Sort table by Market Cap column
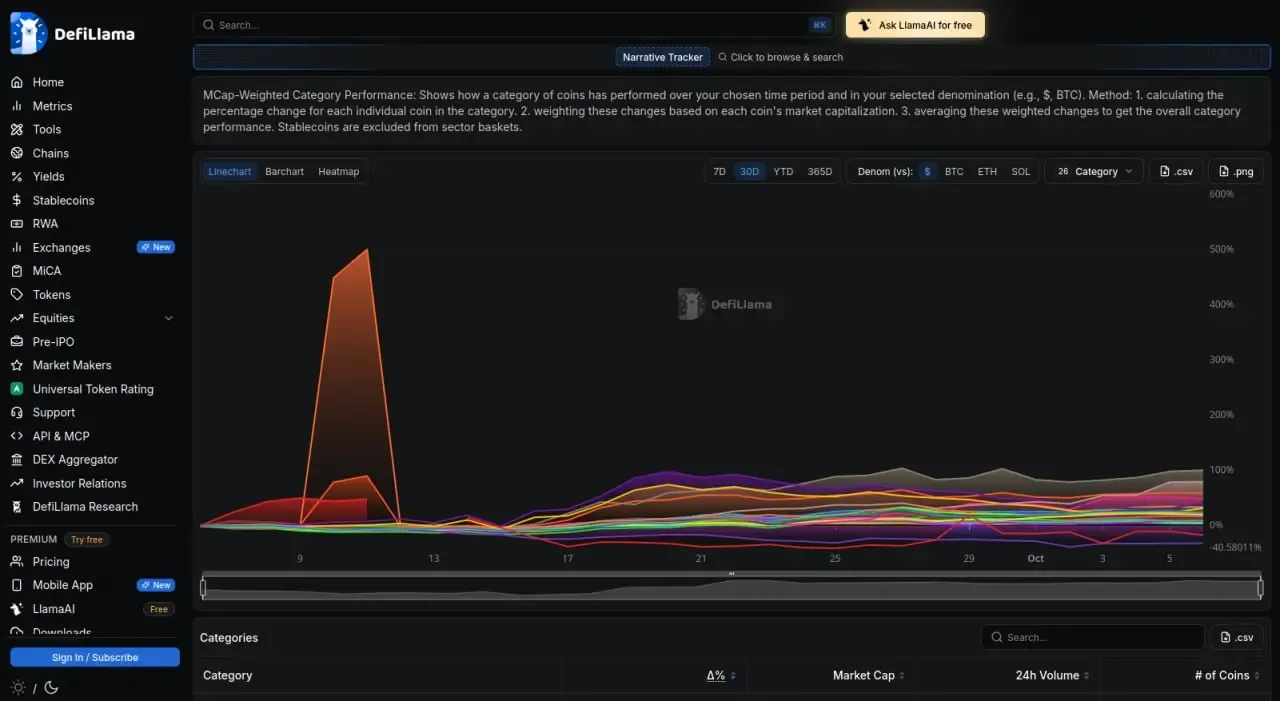1280x701 pixels. [868, 676]
